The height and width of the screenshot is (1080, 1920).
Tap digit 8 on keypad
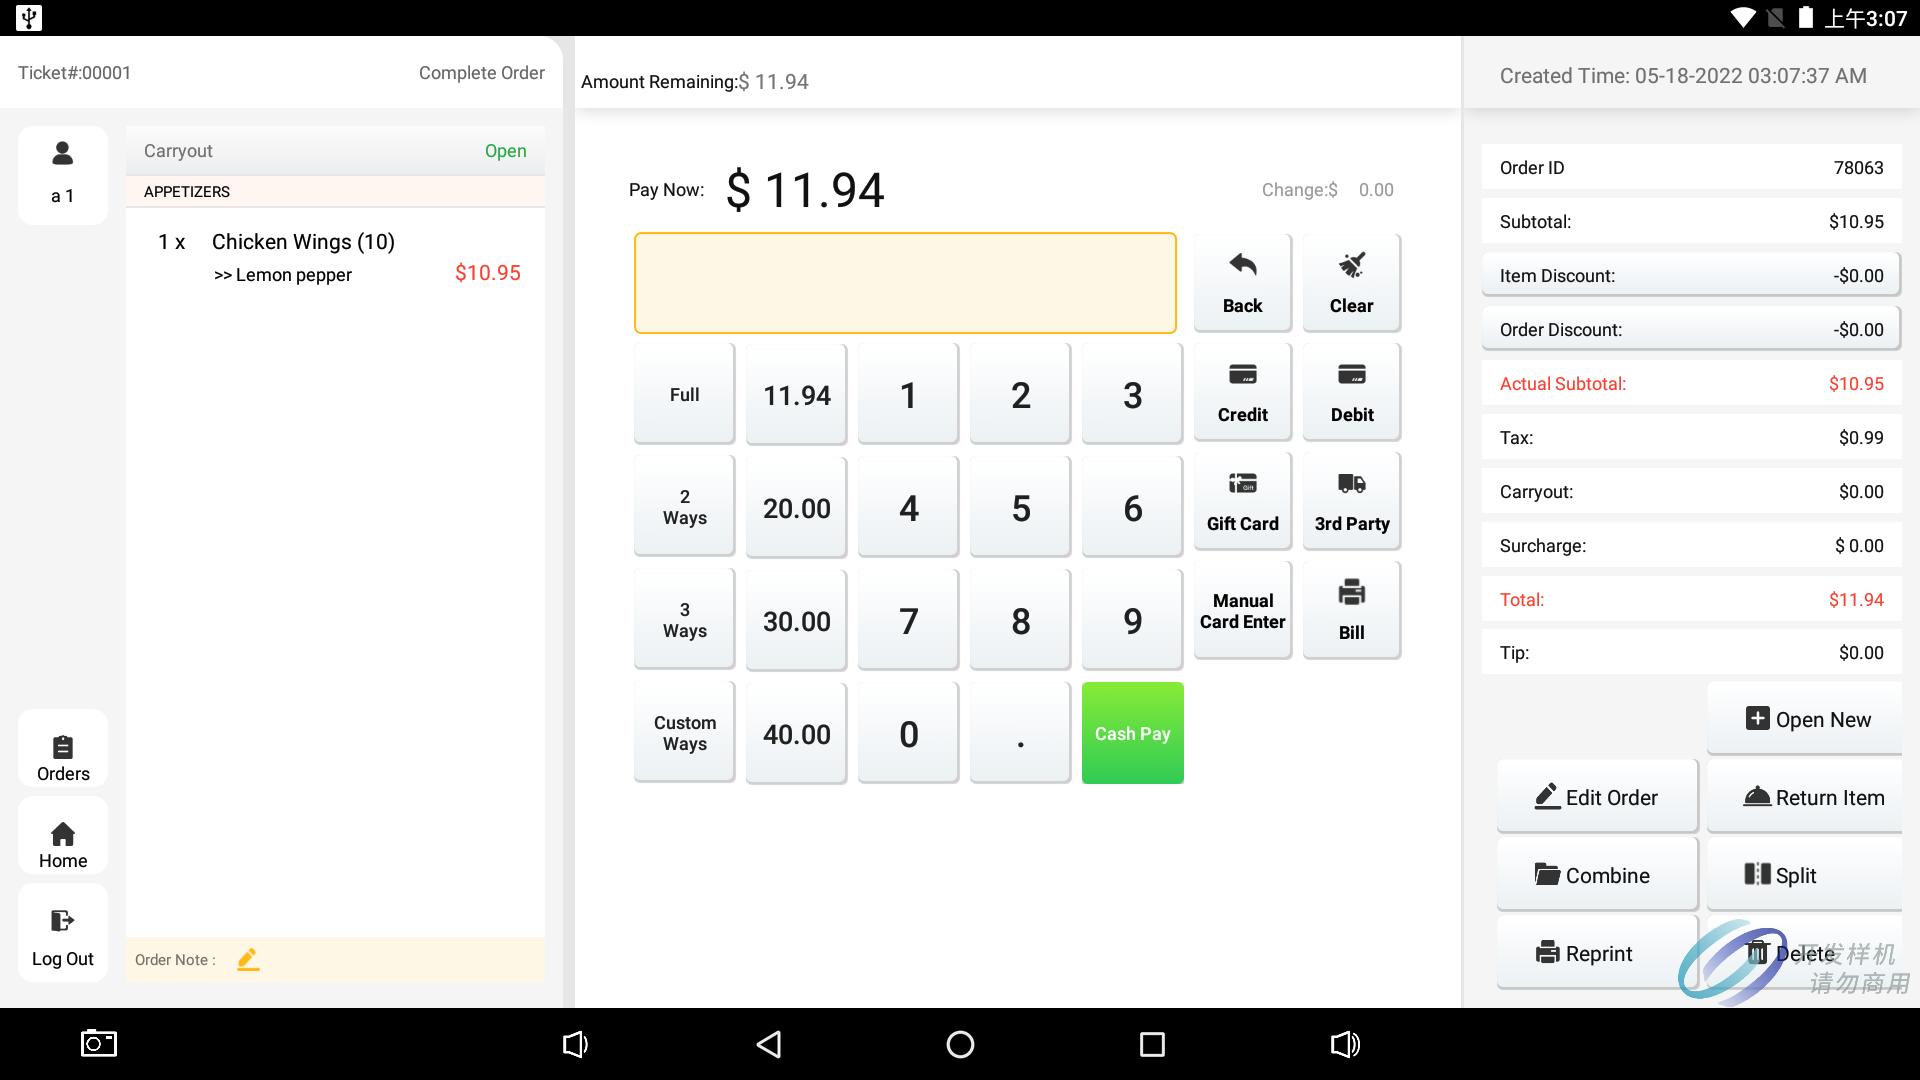(1020, 620)
